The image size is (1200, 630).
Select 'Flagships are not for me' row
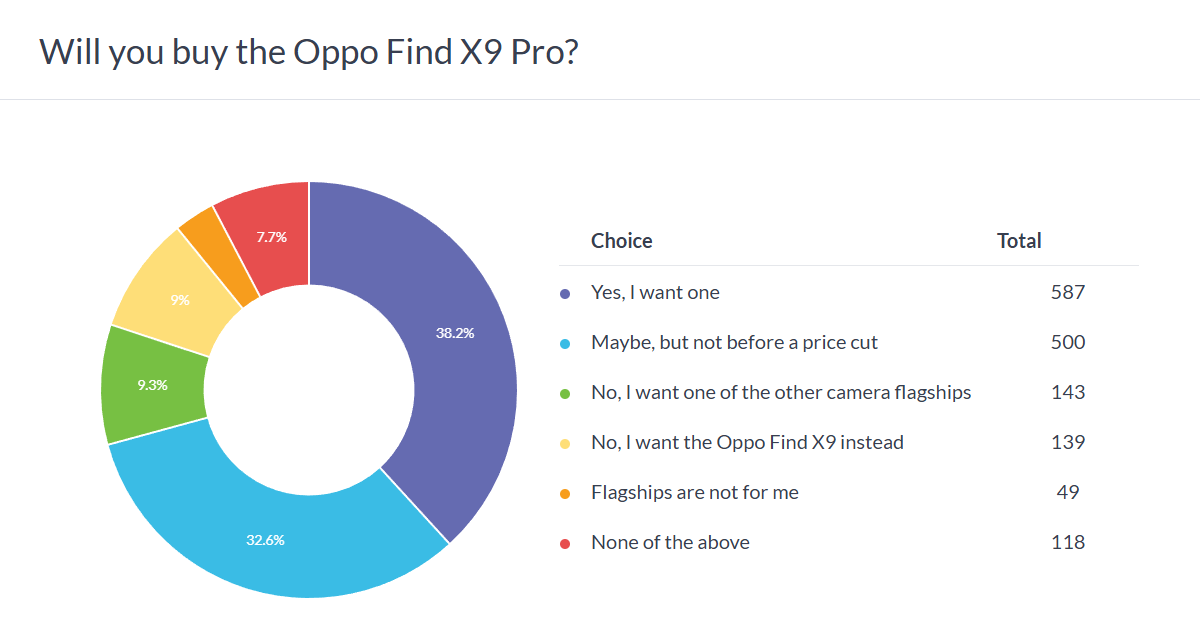[x=695, y=493]
